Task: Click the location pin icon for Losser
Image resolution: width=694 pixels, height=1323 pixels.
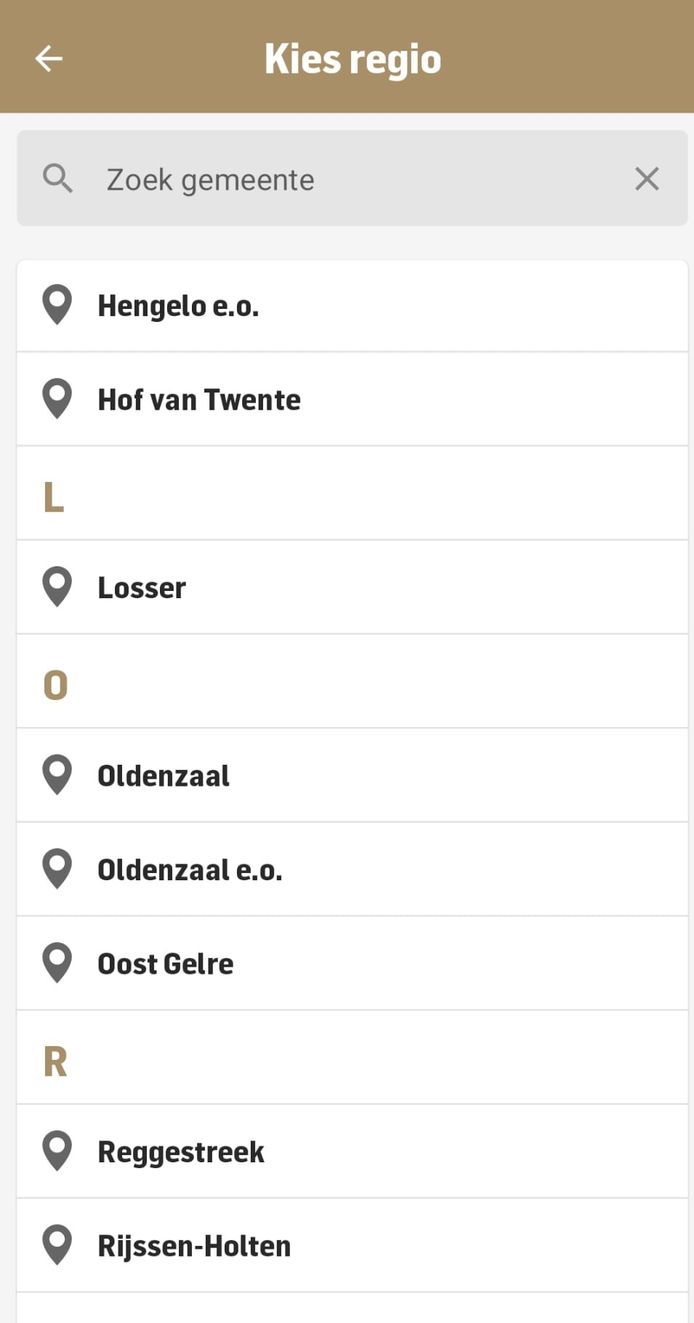Action: [x=57, y=587]
